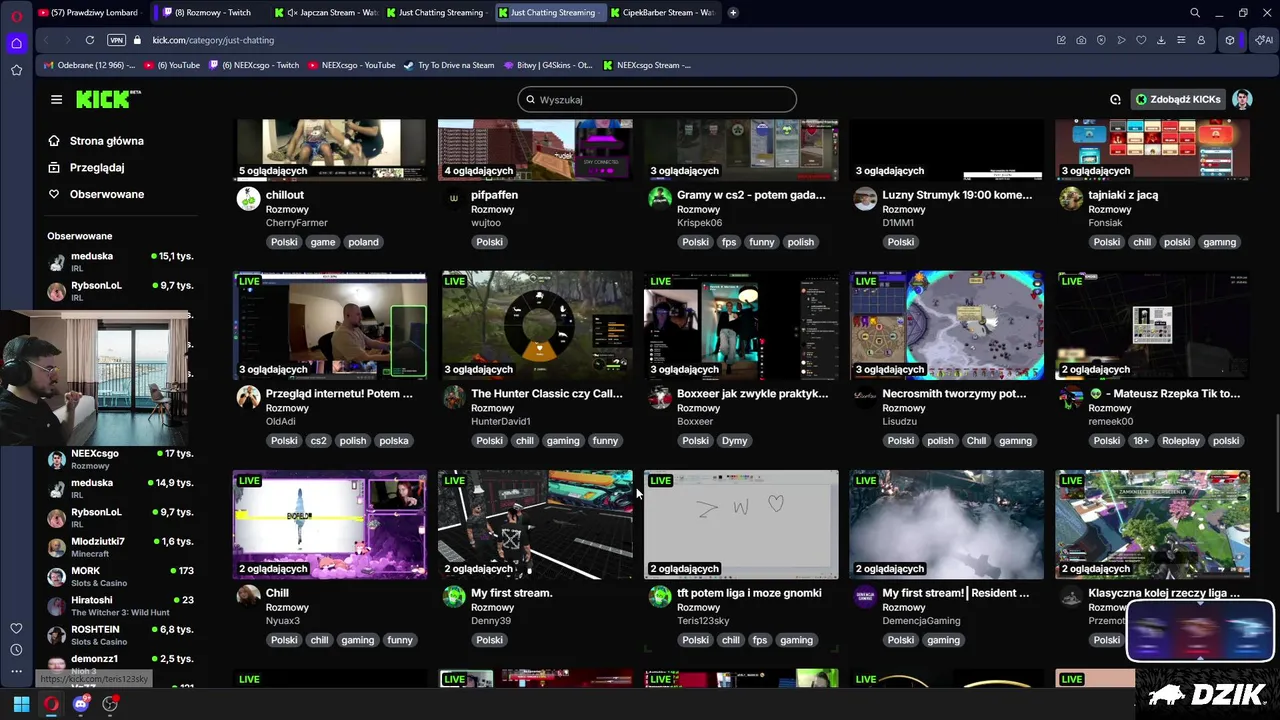Click Krispek06 channel name link
The height and width of the screenshot is (720, 1280).
[x=699, y=223]
